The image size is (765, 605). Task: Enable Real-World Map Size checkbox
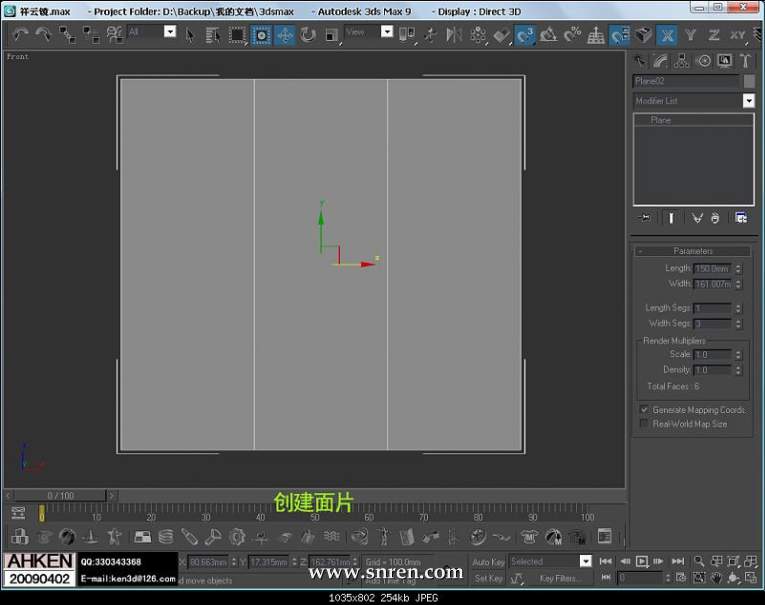tap(644, 424)
